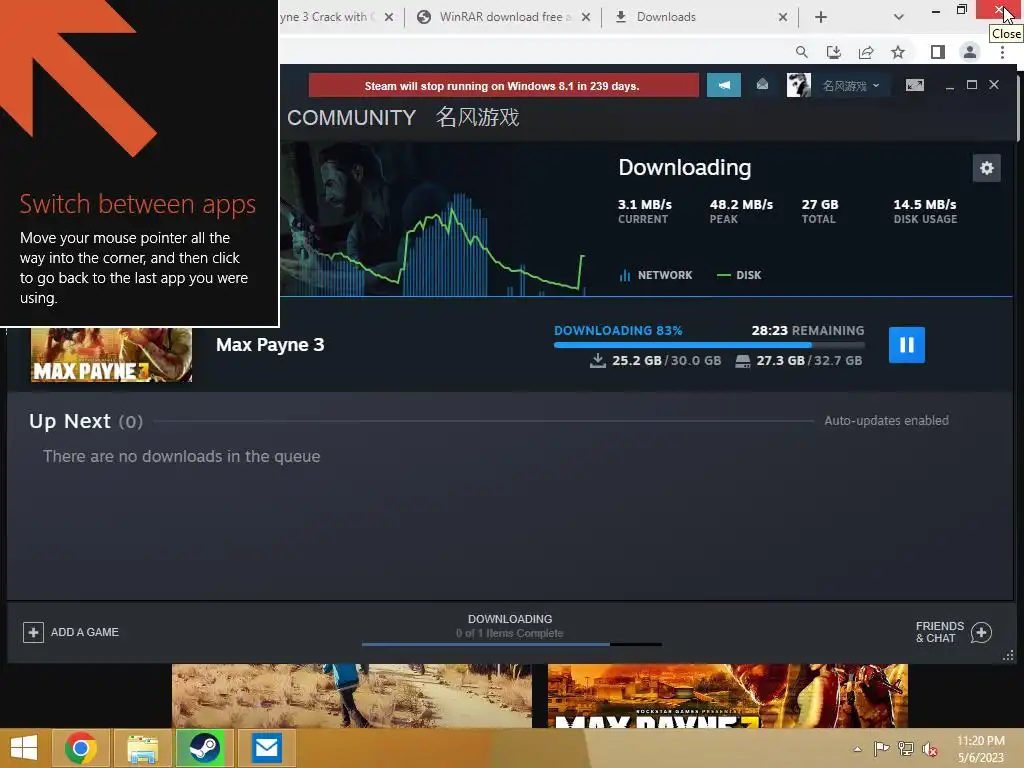This screenshot has width=1024, height=768.
Task: Click Steam announcements megaphone icon
Action: [x=724, y=85]
